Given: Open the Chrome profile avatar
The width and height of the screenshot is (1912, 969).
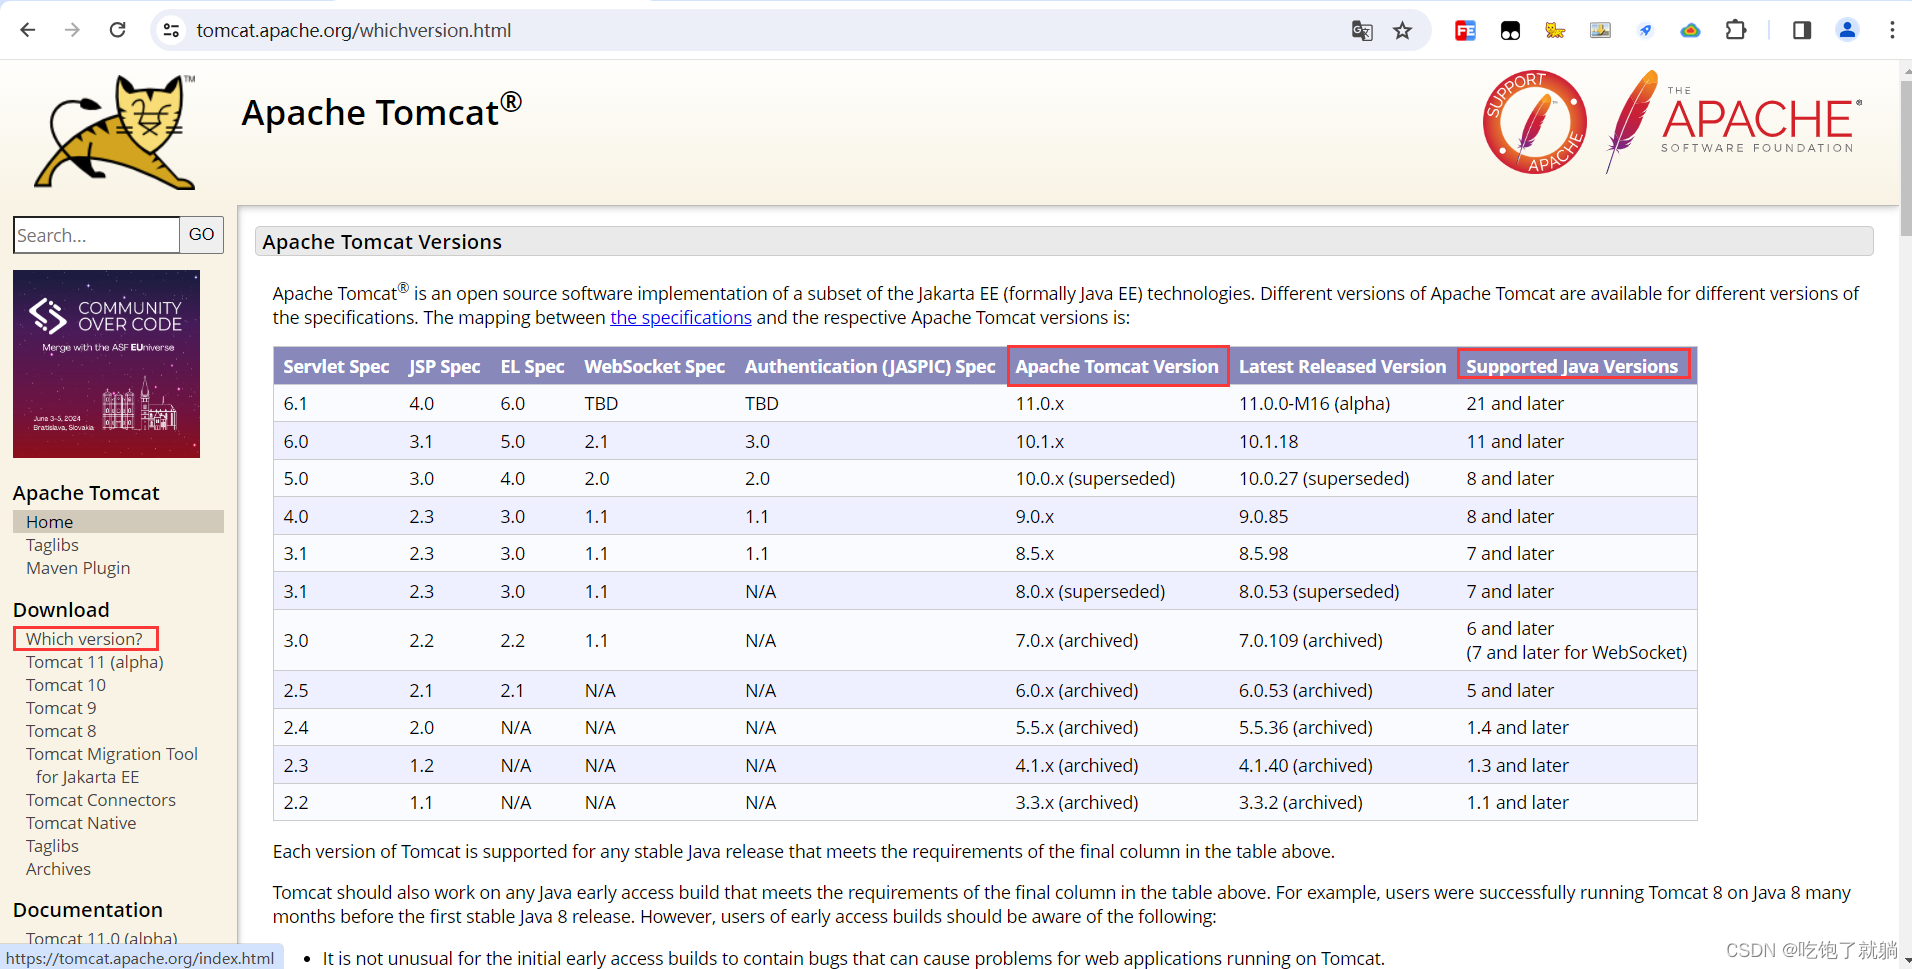Looking at the screenshot, I should pyautogui.click(x=1847, y=30).
